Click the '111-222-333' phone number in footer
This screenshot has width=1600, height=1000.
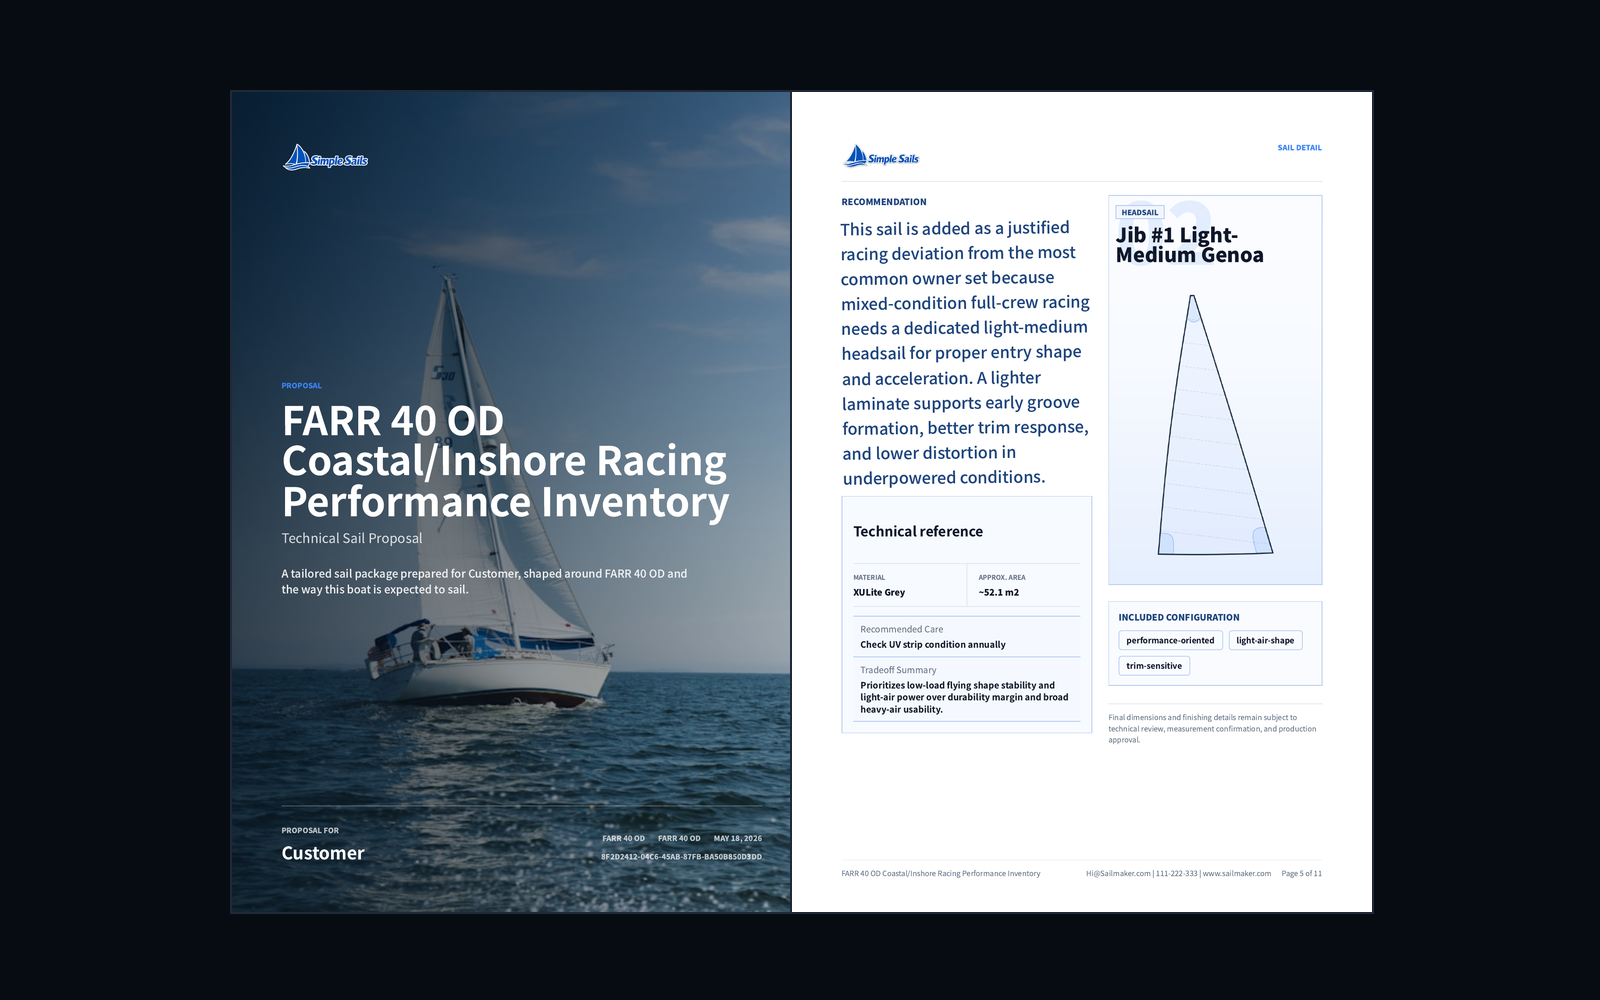coord(1176,874)
